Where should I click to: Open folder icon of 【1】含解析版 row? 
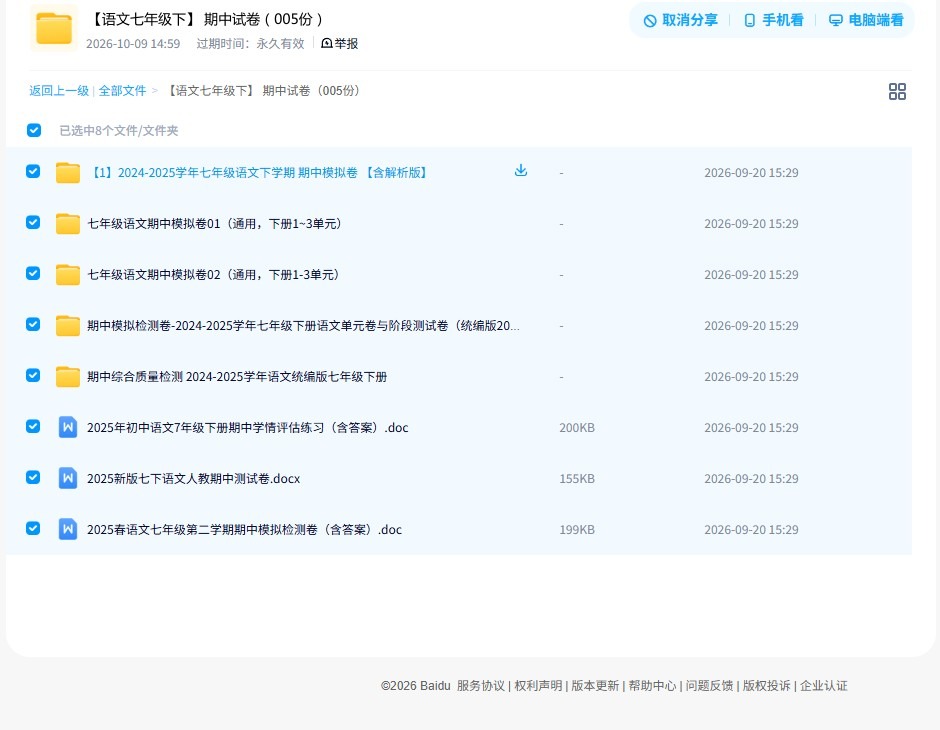pos(68,173)
